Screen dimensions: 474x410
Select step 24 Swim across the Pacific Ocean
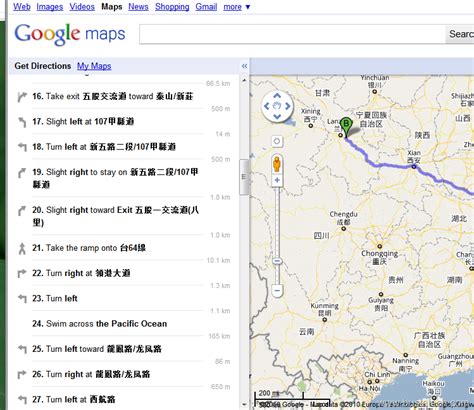click(x=100, y=324)
